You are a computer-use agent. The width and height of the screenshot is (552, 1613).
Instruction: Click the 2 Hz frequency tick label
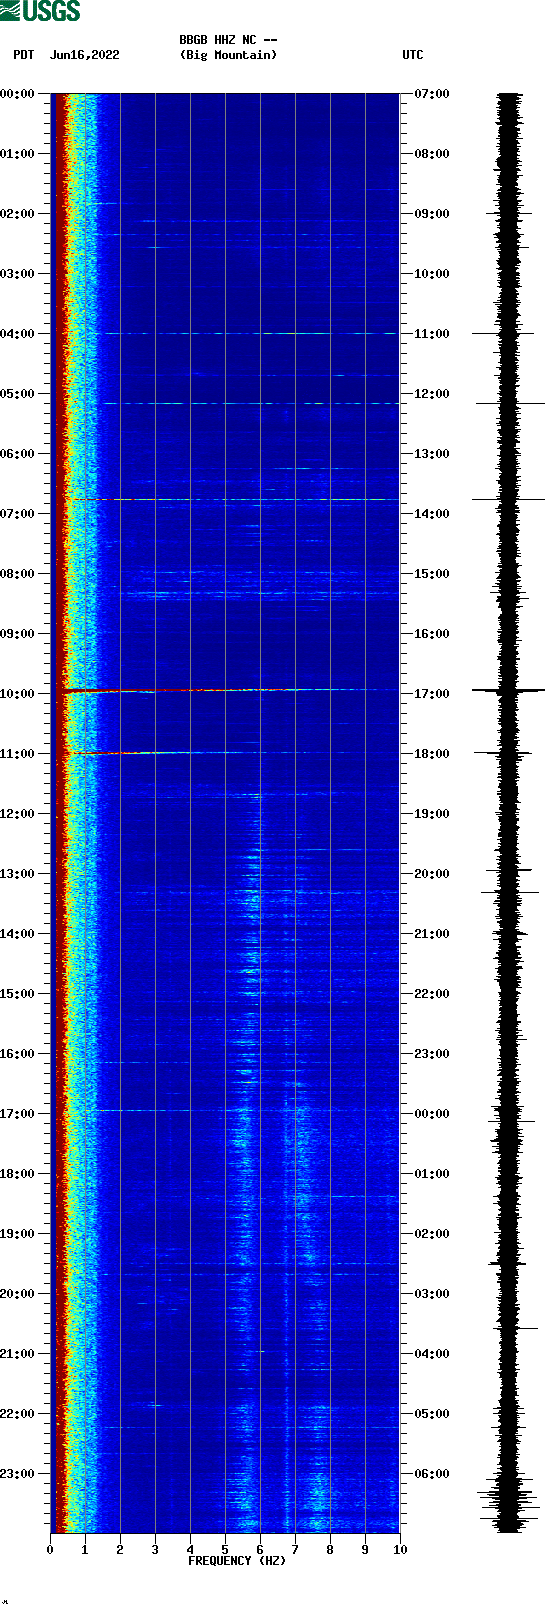(120, 1550)
